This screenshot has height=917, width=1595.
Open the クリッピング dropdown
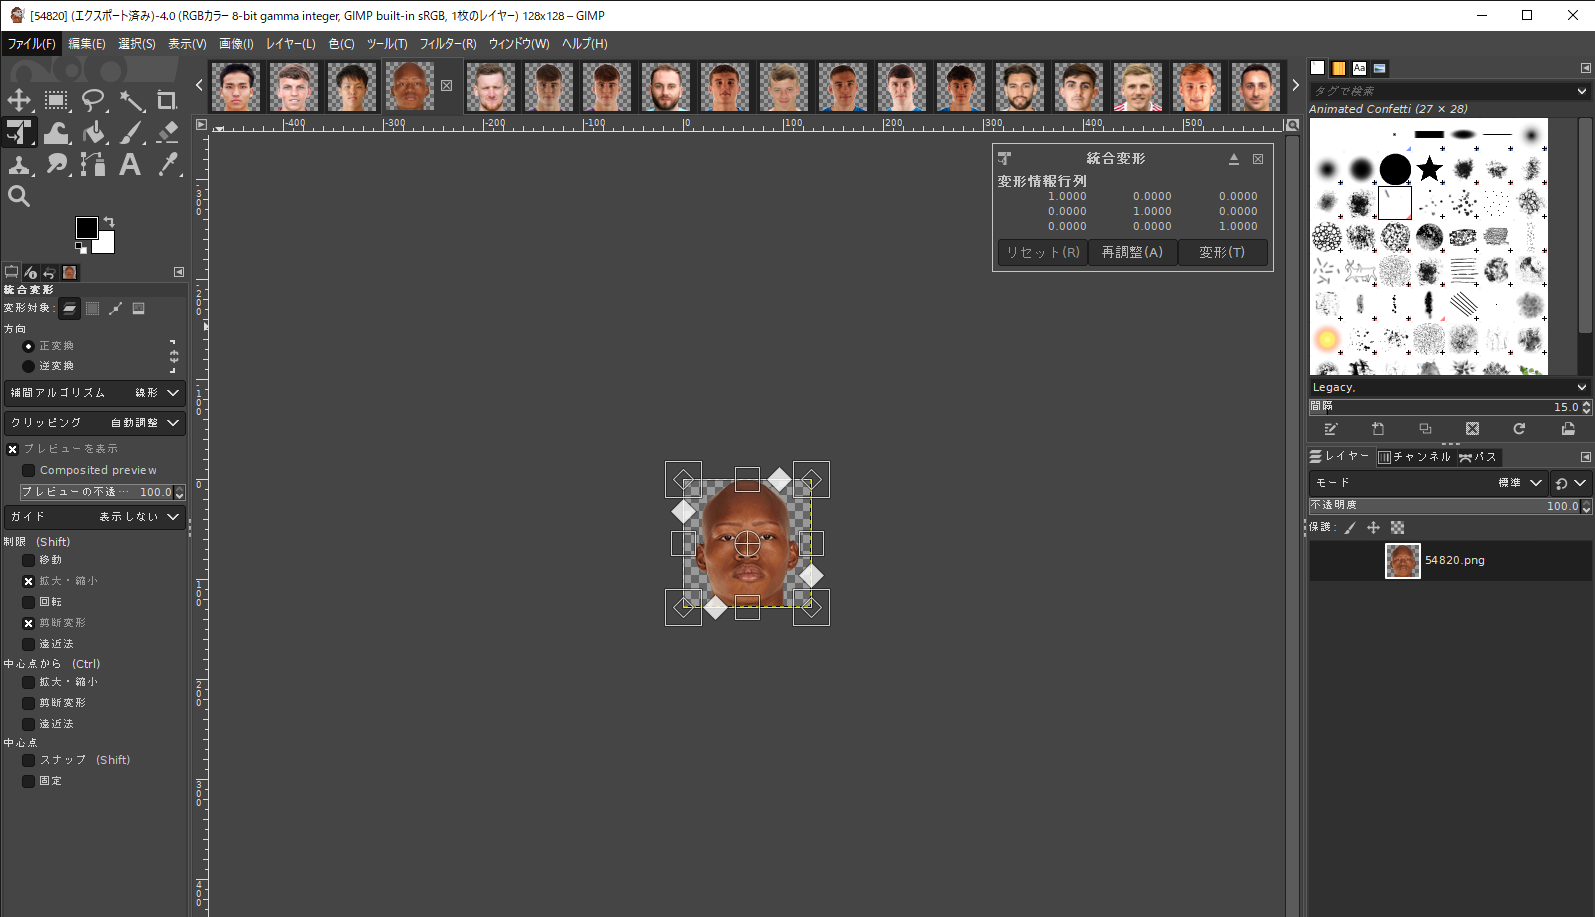pos(95,423)
